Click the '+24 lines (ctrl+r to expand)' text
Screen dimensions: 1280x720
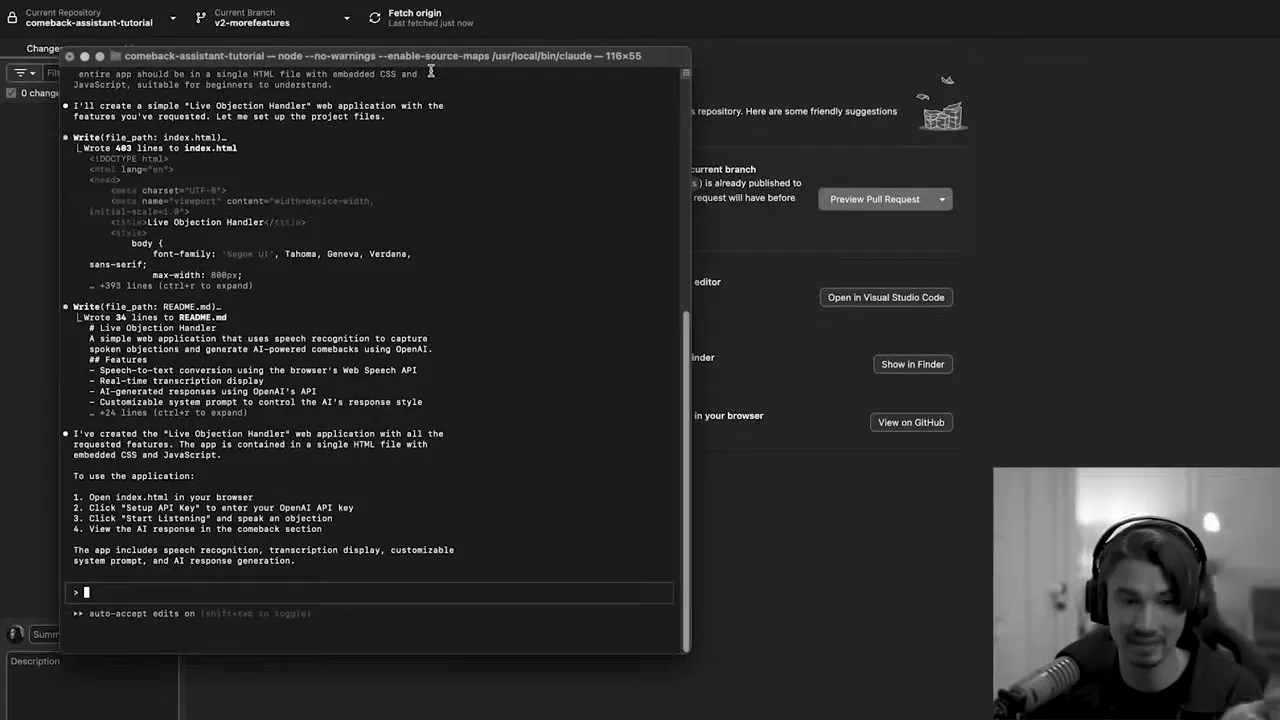(x=168, y=412)
